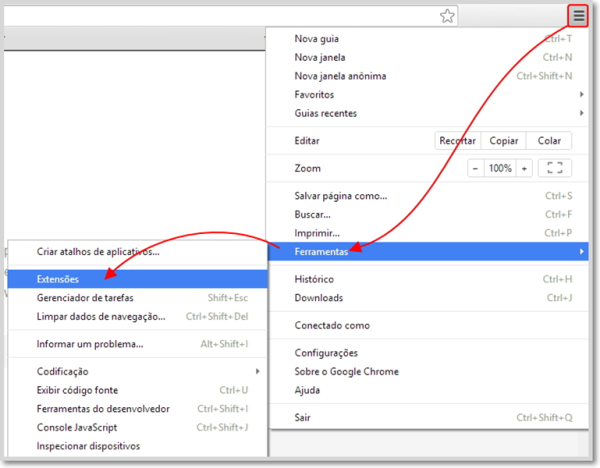The height and width of the screenshot is (468, 600).
Task: Click the Recortar button
Action: tap(458, 141)
